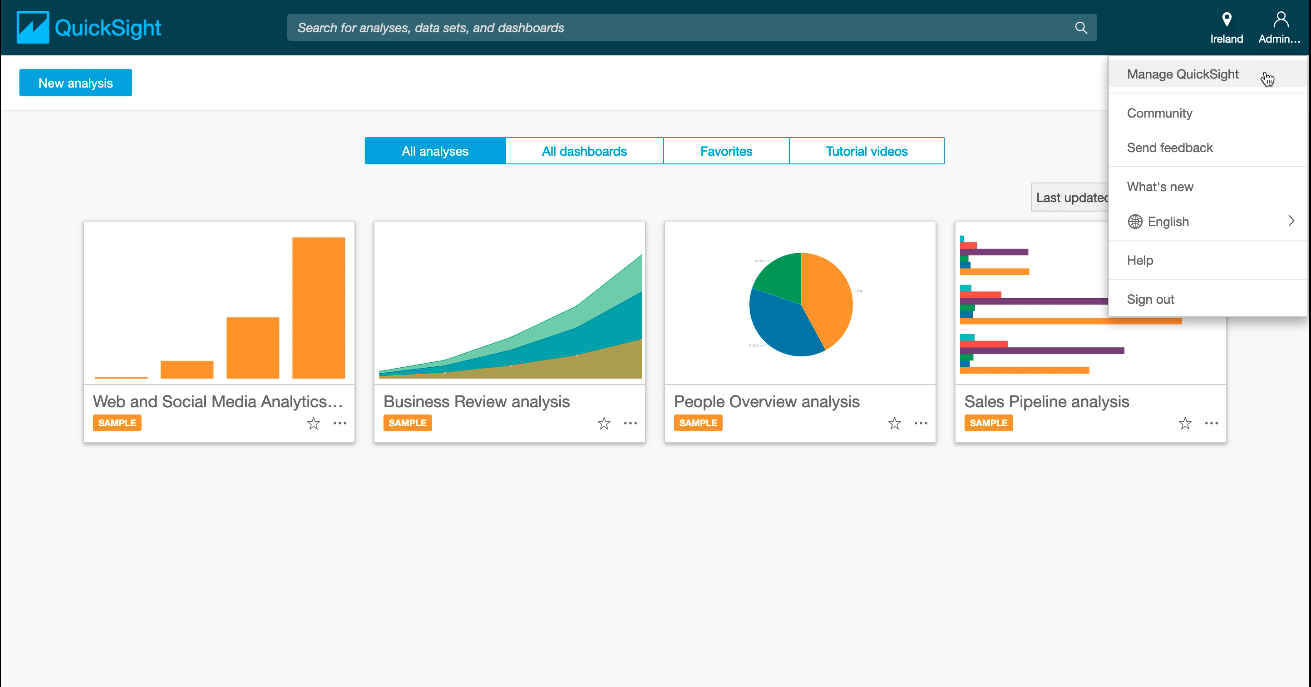Switch to the All analyses tab

(x=435, y=151)
